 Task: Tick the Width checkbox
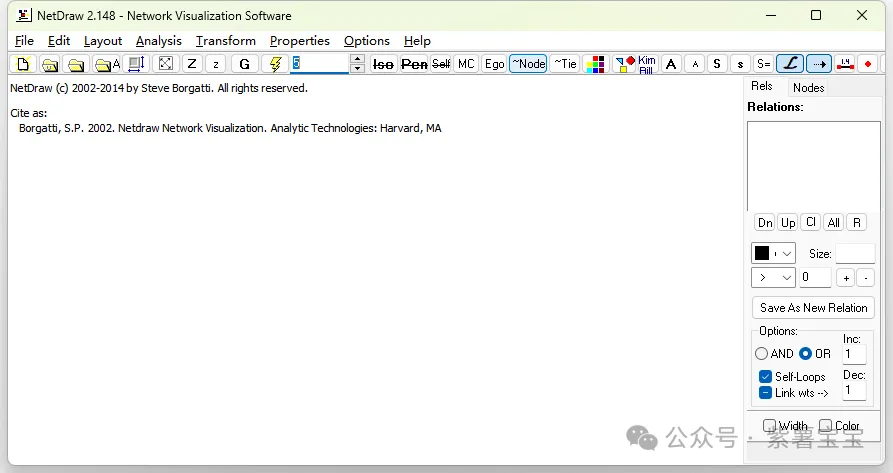click(x=770, y=426)
